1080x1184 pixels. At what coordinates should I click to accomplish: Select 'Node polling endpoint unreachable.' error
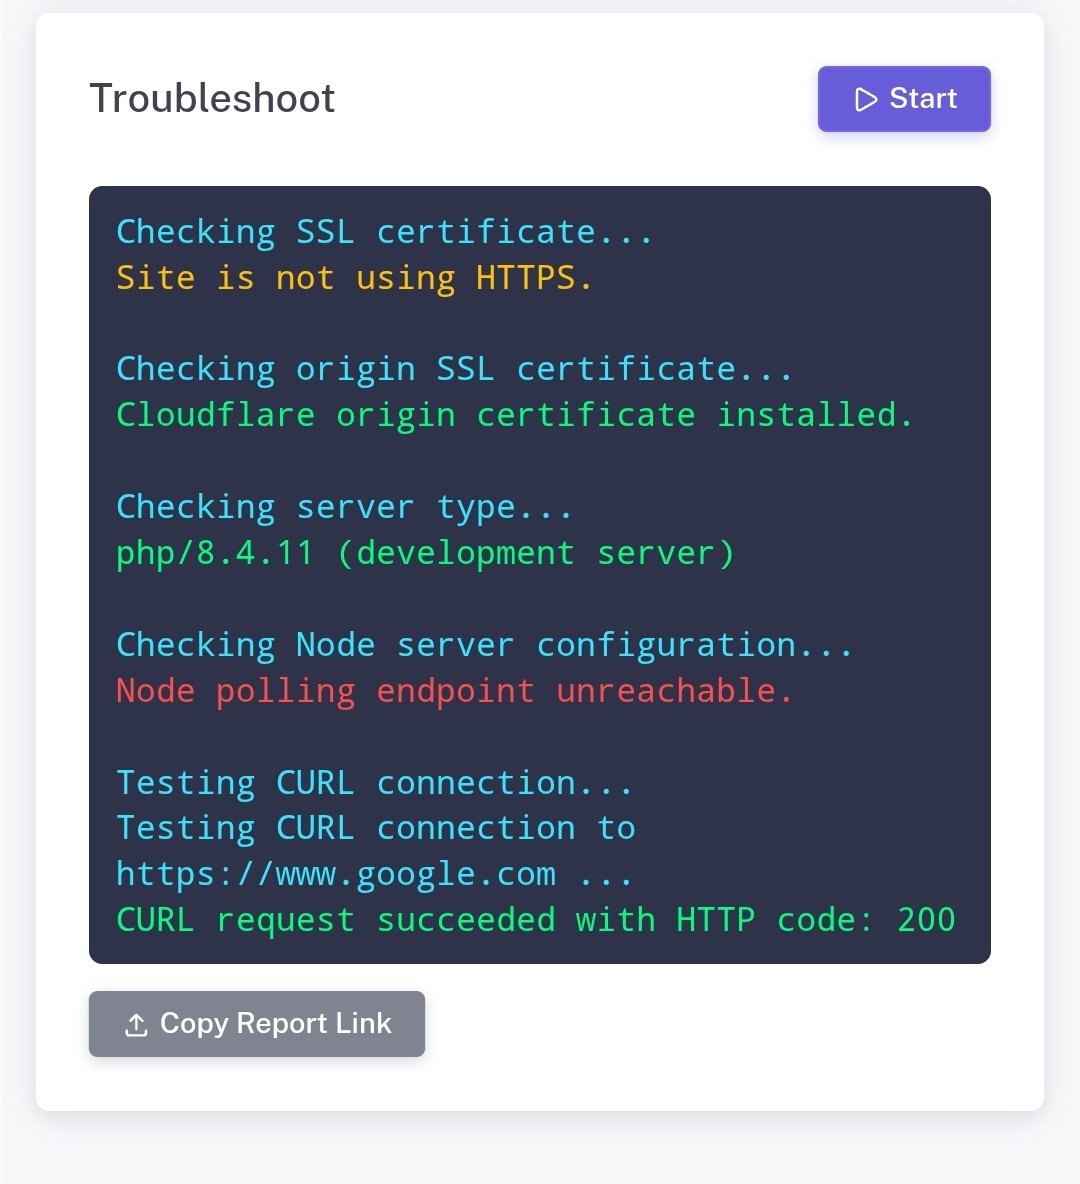455,692
